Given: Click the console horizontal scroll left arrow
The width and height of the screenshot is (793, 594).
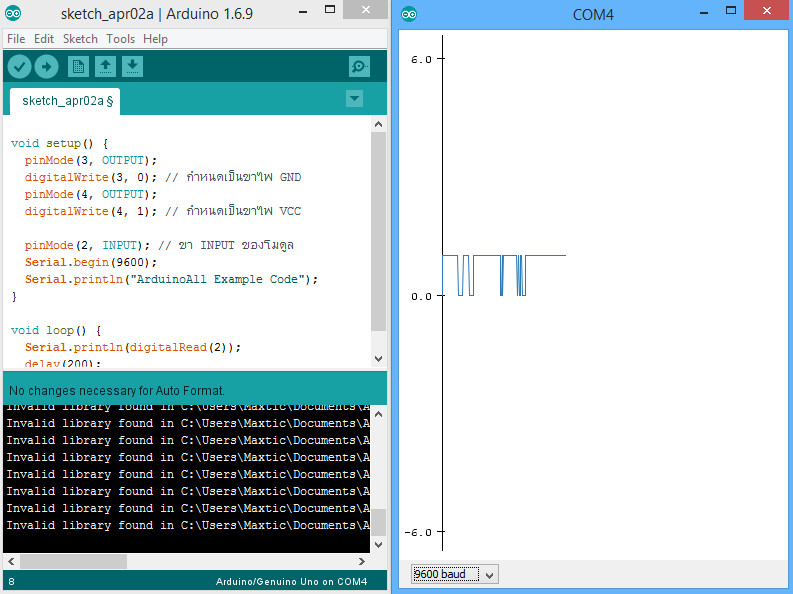Looking at the screenshot, I should pos(11,561).
